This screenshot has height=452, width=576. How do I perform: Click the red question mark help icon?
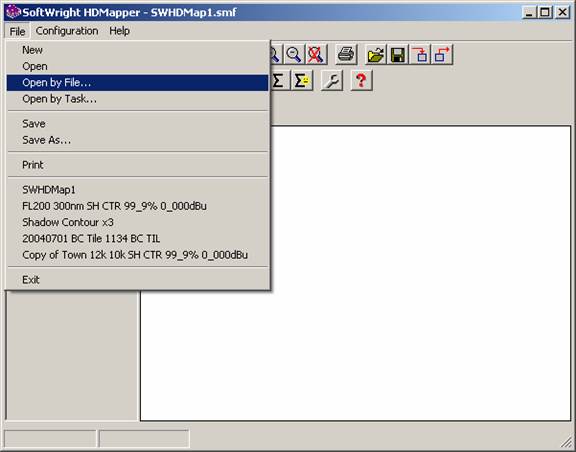[x=361, y=80]
